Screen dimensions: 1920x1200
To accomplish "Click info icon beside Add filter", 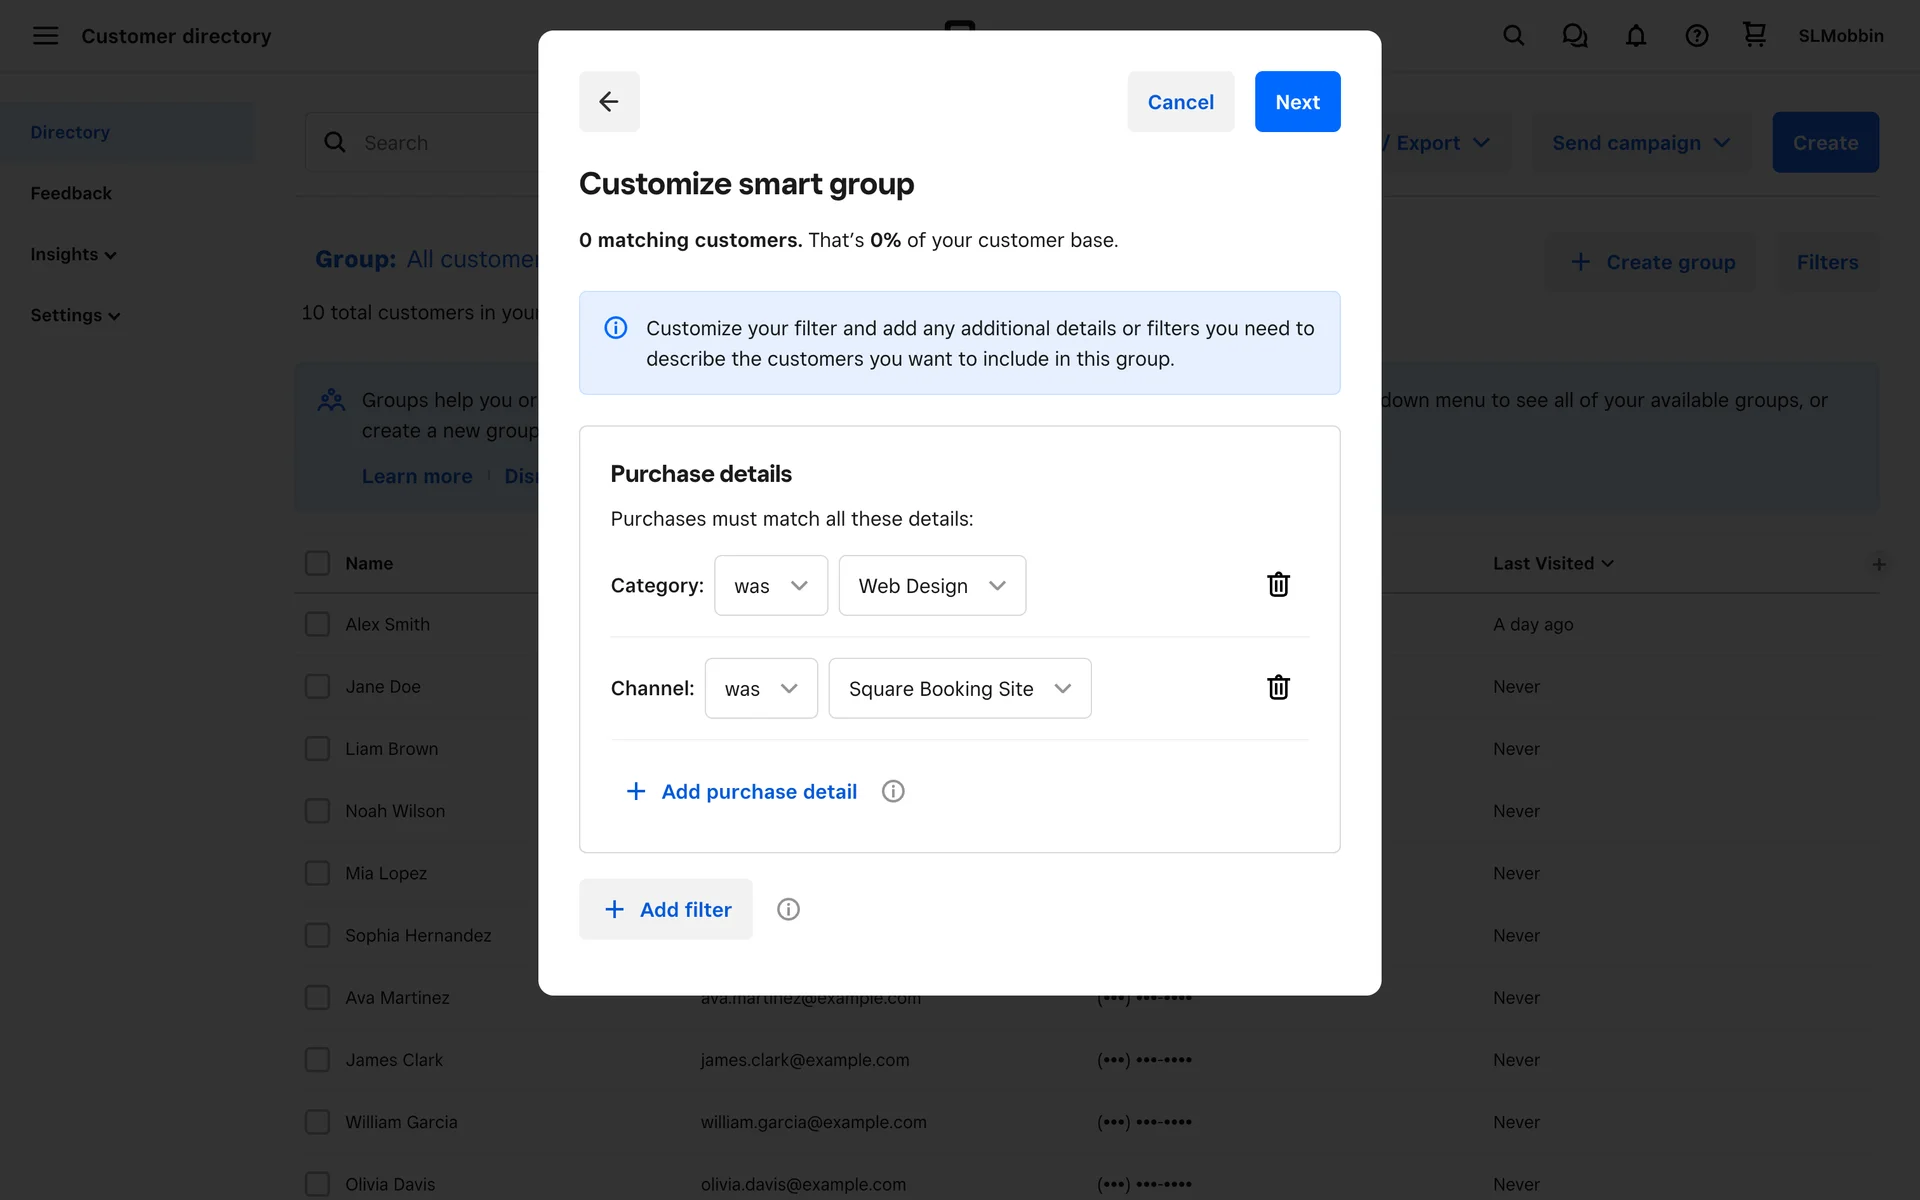I will coord(788,910).
